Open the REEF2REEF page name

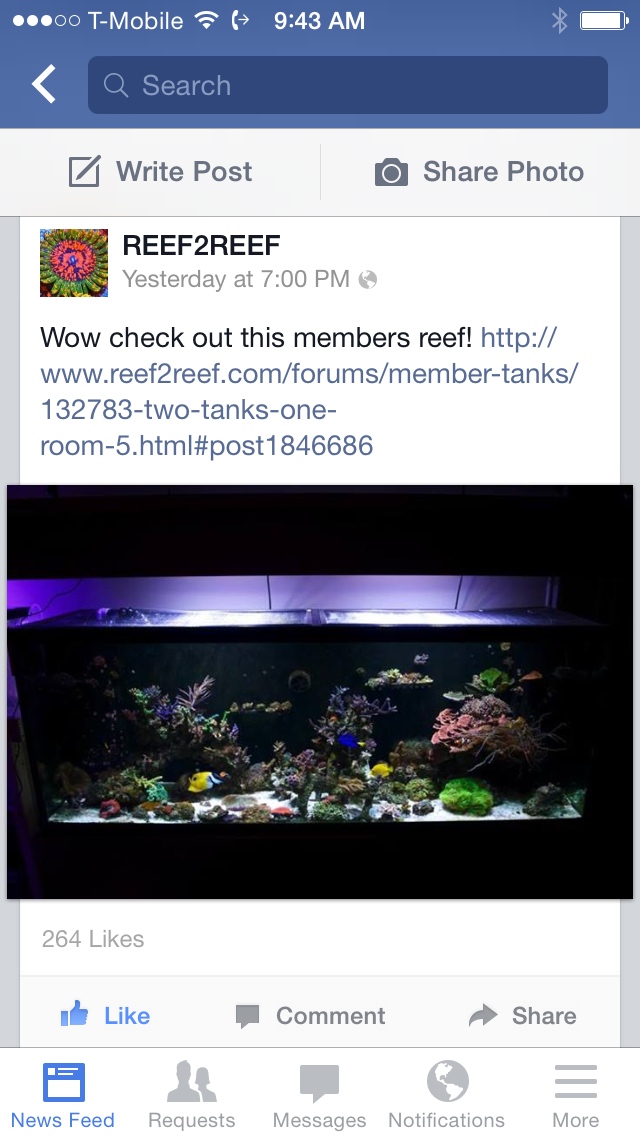pos(201,246)
